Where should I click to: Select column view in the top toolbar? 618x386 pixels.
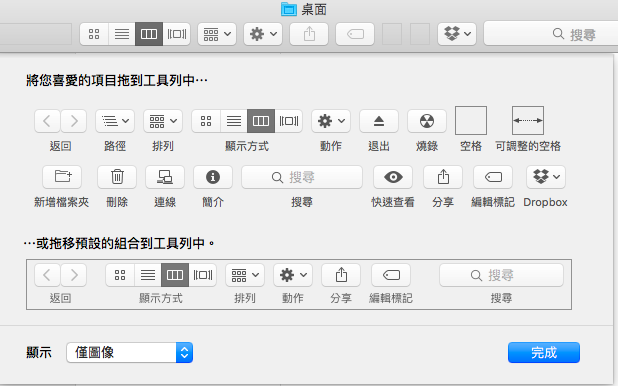pyautogui.click(x=149, y=34)
